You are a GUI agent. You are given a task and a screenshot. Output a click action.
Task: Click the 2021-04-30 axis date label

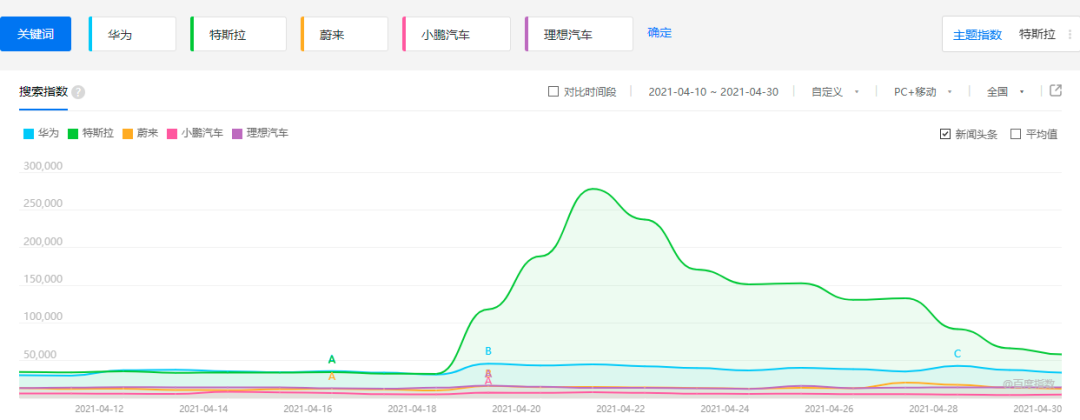tap(1037, 408)
